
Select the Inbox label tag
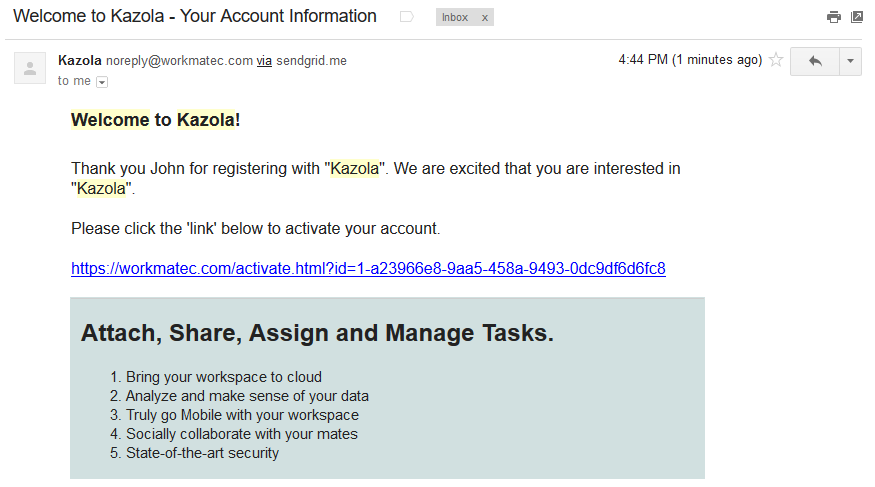pyautogui.click(x=455, y=17)
